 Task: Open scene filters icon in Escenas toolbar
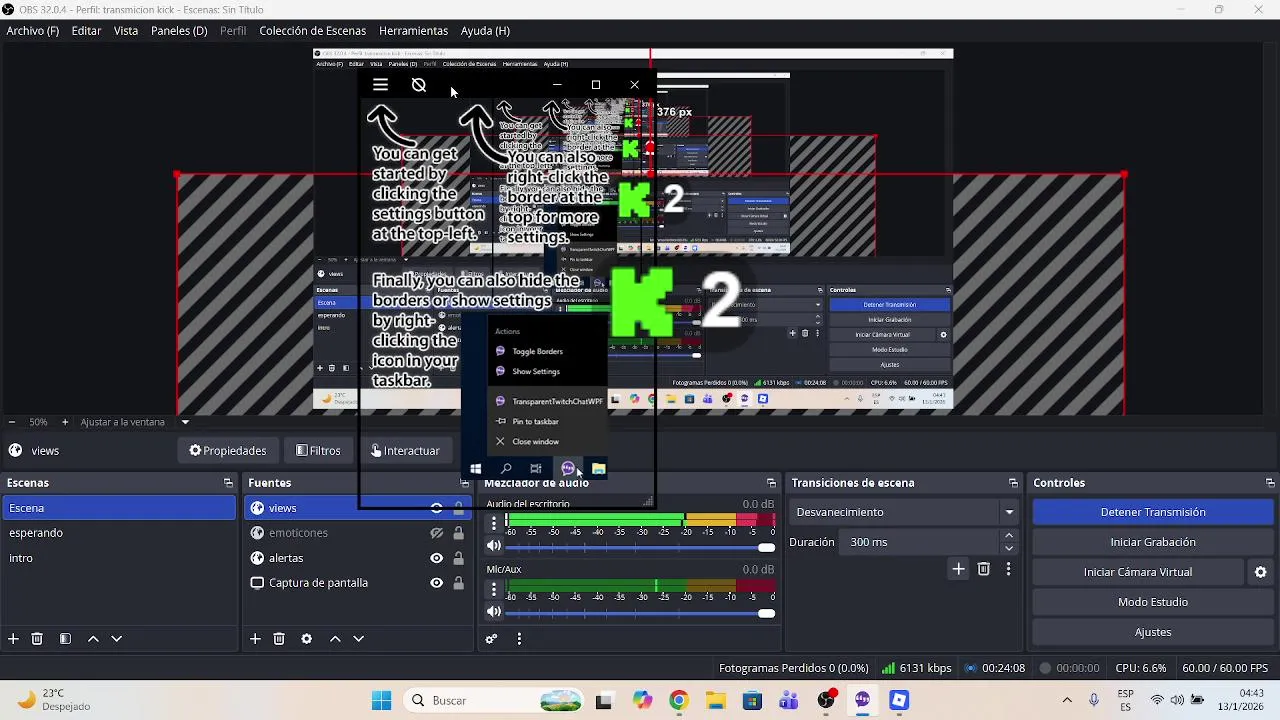pos(65,639)
